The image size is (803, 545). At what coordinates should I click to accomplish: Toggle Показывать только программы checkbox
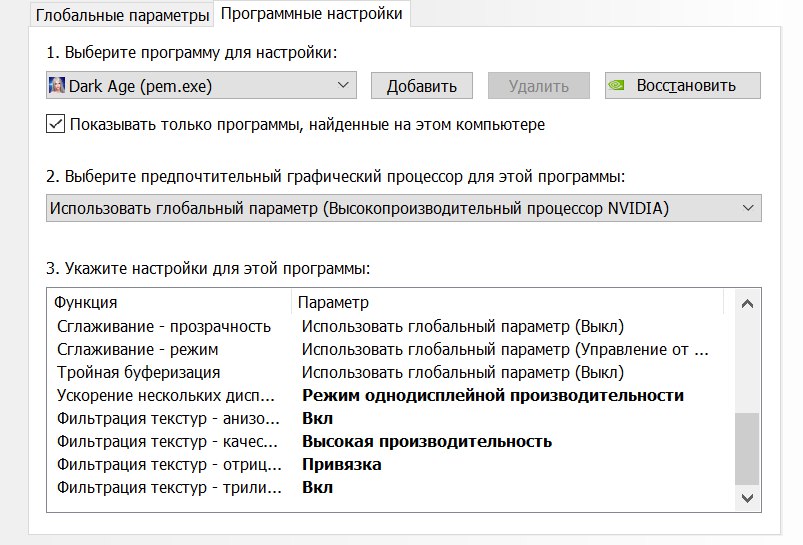[x=55, y=124]
